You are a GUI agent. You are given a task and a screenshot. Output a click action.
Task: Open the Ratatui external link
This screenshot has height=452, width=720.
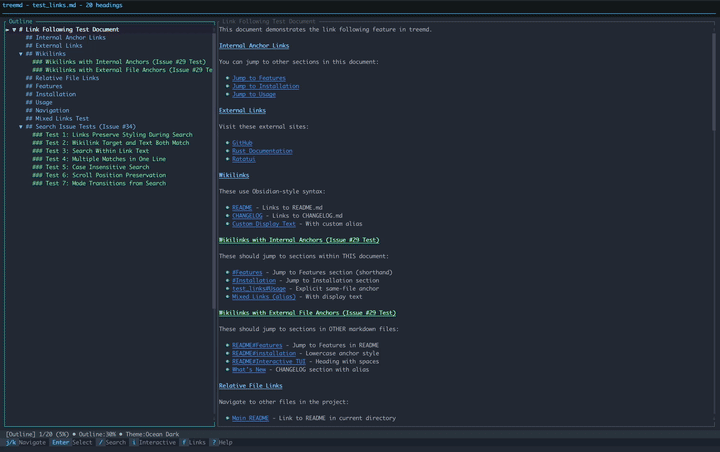point(244,159)
